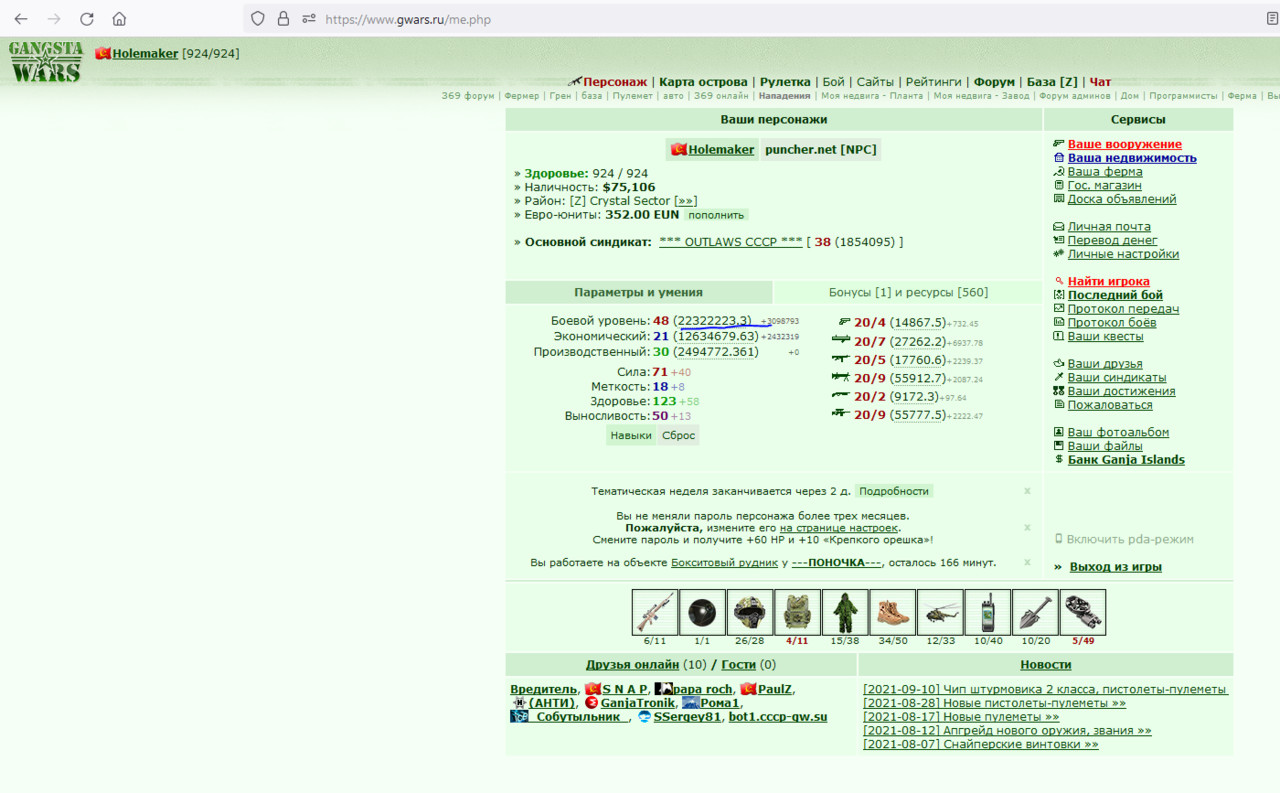The height and width of the screenshot is (793, 1280).
Task: Open Ваше вооружение link
Action: (1124, 144)
